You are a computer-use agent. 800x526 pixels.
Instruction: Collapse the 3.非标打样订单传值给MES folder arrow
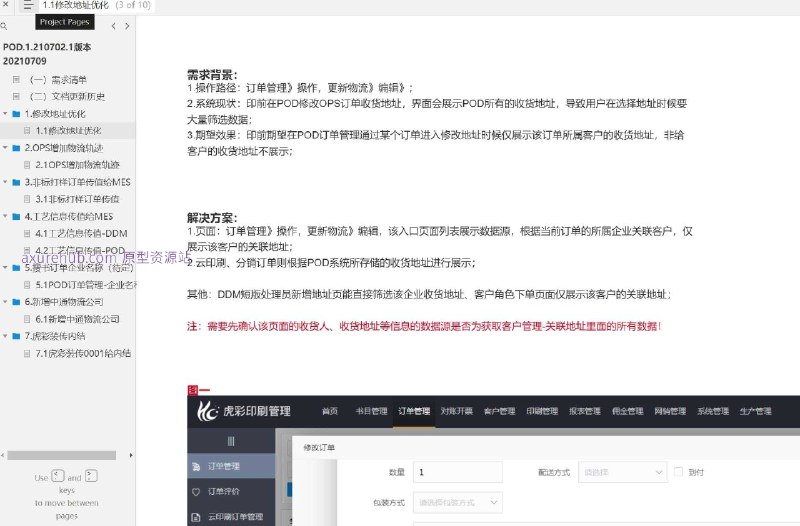click(5, 182)
